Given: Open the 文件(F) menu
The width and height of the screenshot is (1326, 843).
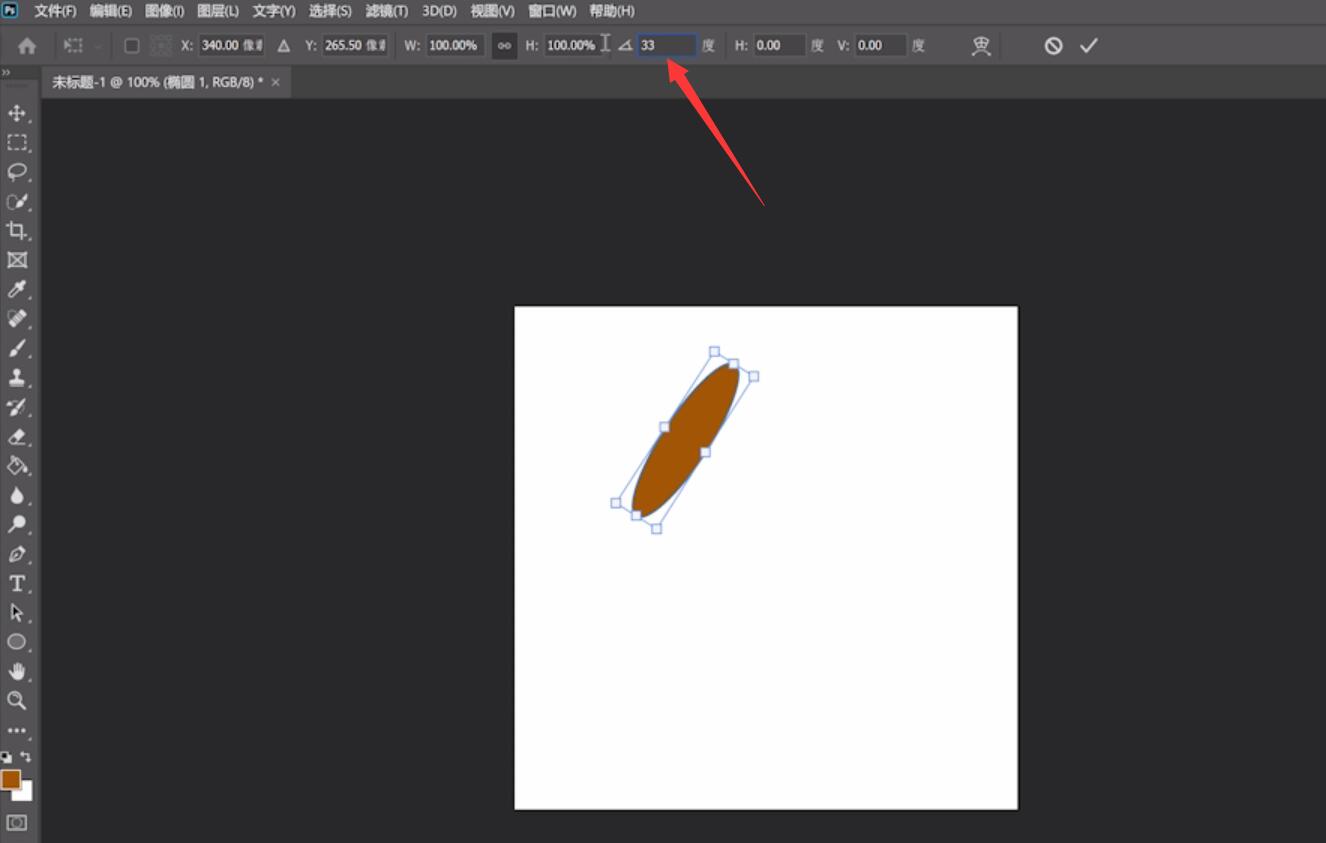Looking at the screenshot, I should tap(55, 11).
